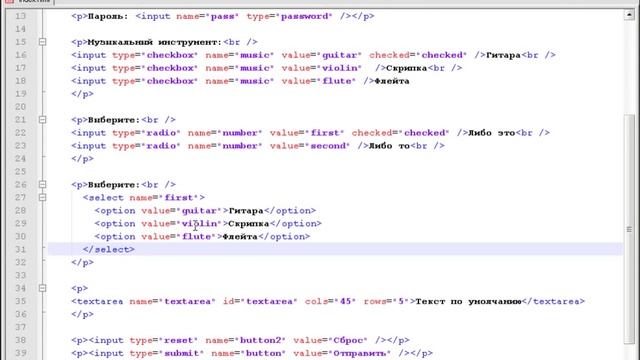Click the 'Сброс' value on line 38
The height and width of the screenshot is (360, 640).
click(x=348, y=340)
